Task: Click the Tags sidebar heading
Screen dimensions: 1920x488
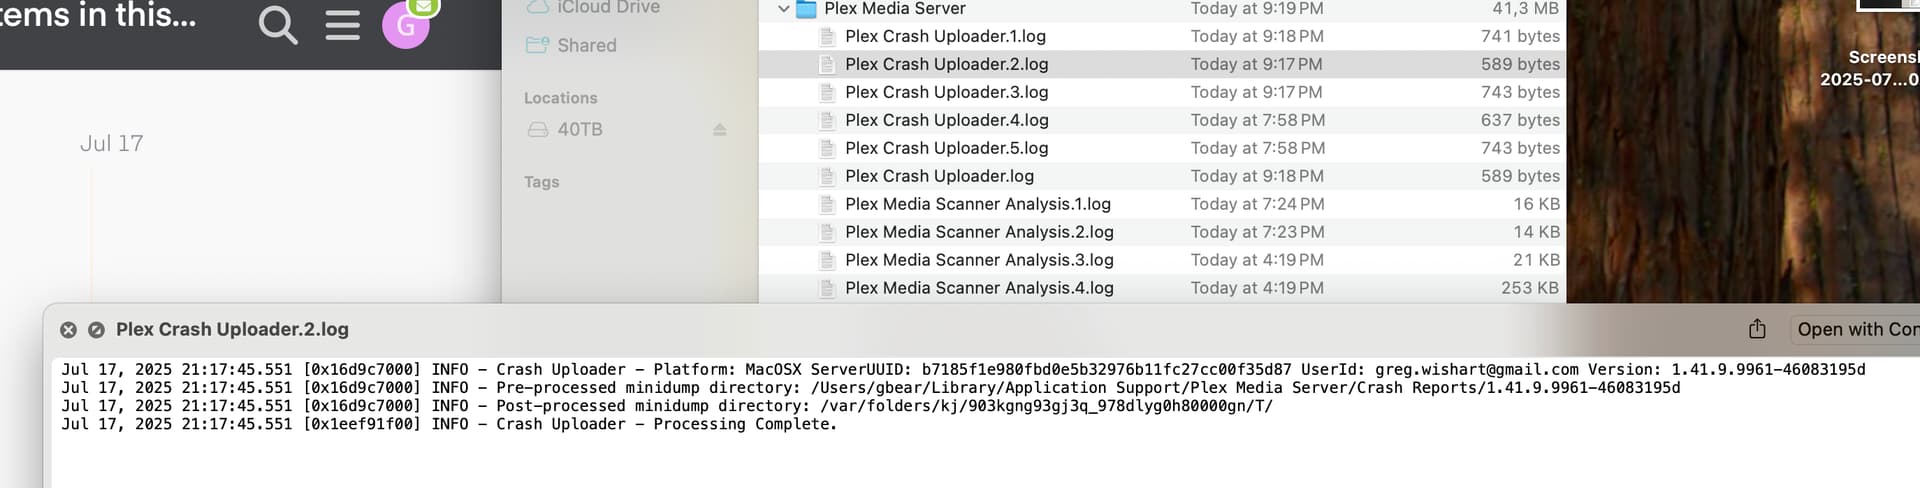Action: point(541,182)
